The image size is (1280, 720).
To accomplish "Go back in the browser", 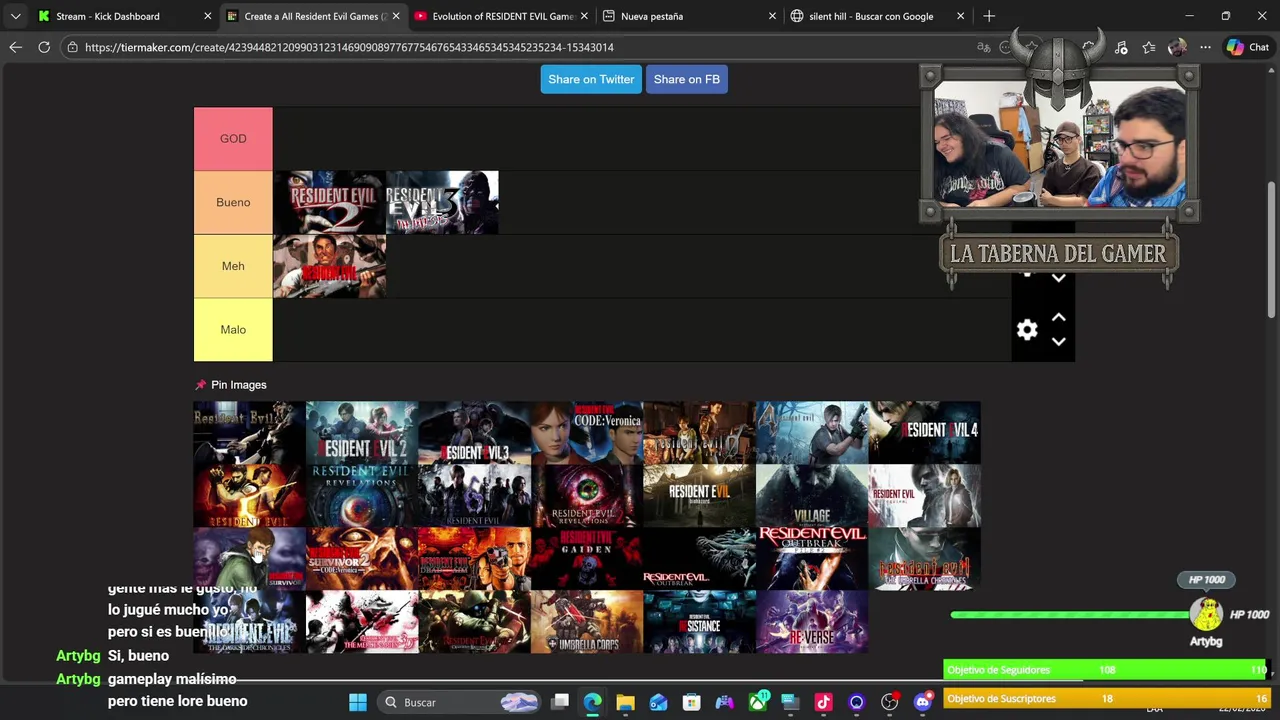I will click(15, 47).
